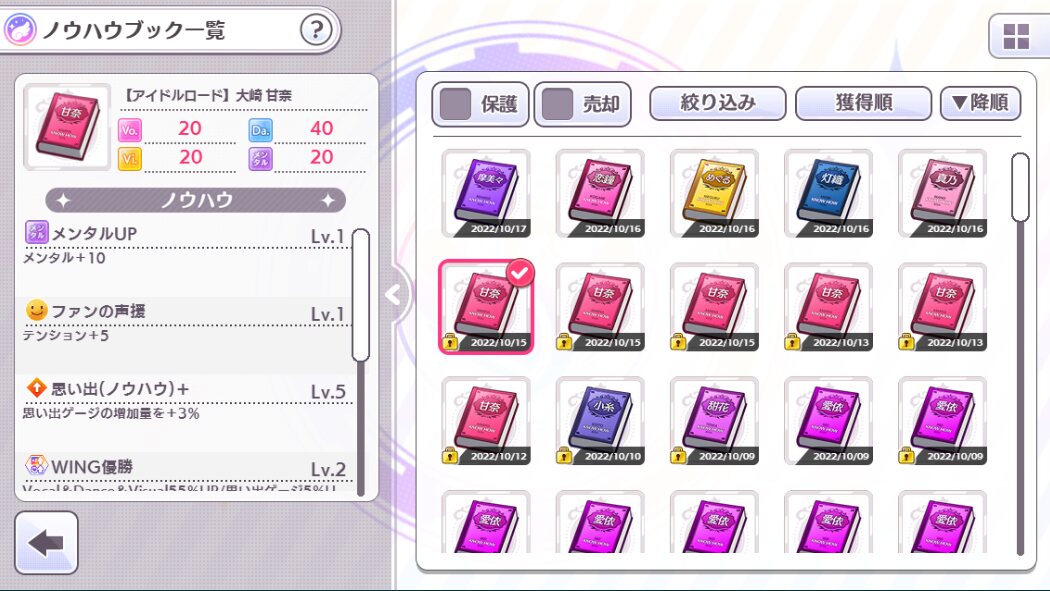Open the 獲得順 sort order dropdown
The image size is (1050, 591).
pos(863,103)
